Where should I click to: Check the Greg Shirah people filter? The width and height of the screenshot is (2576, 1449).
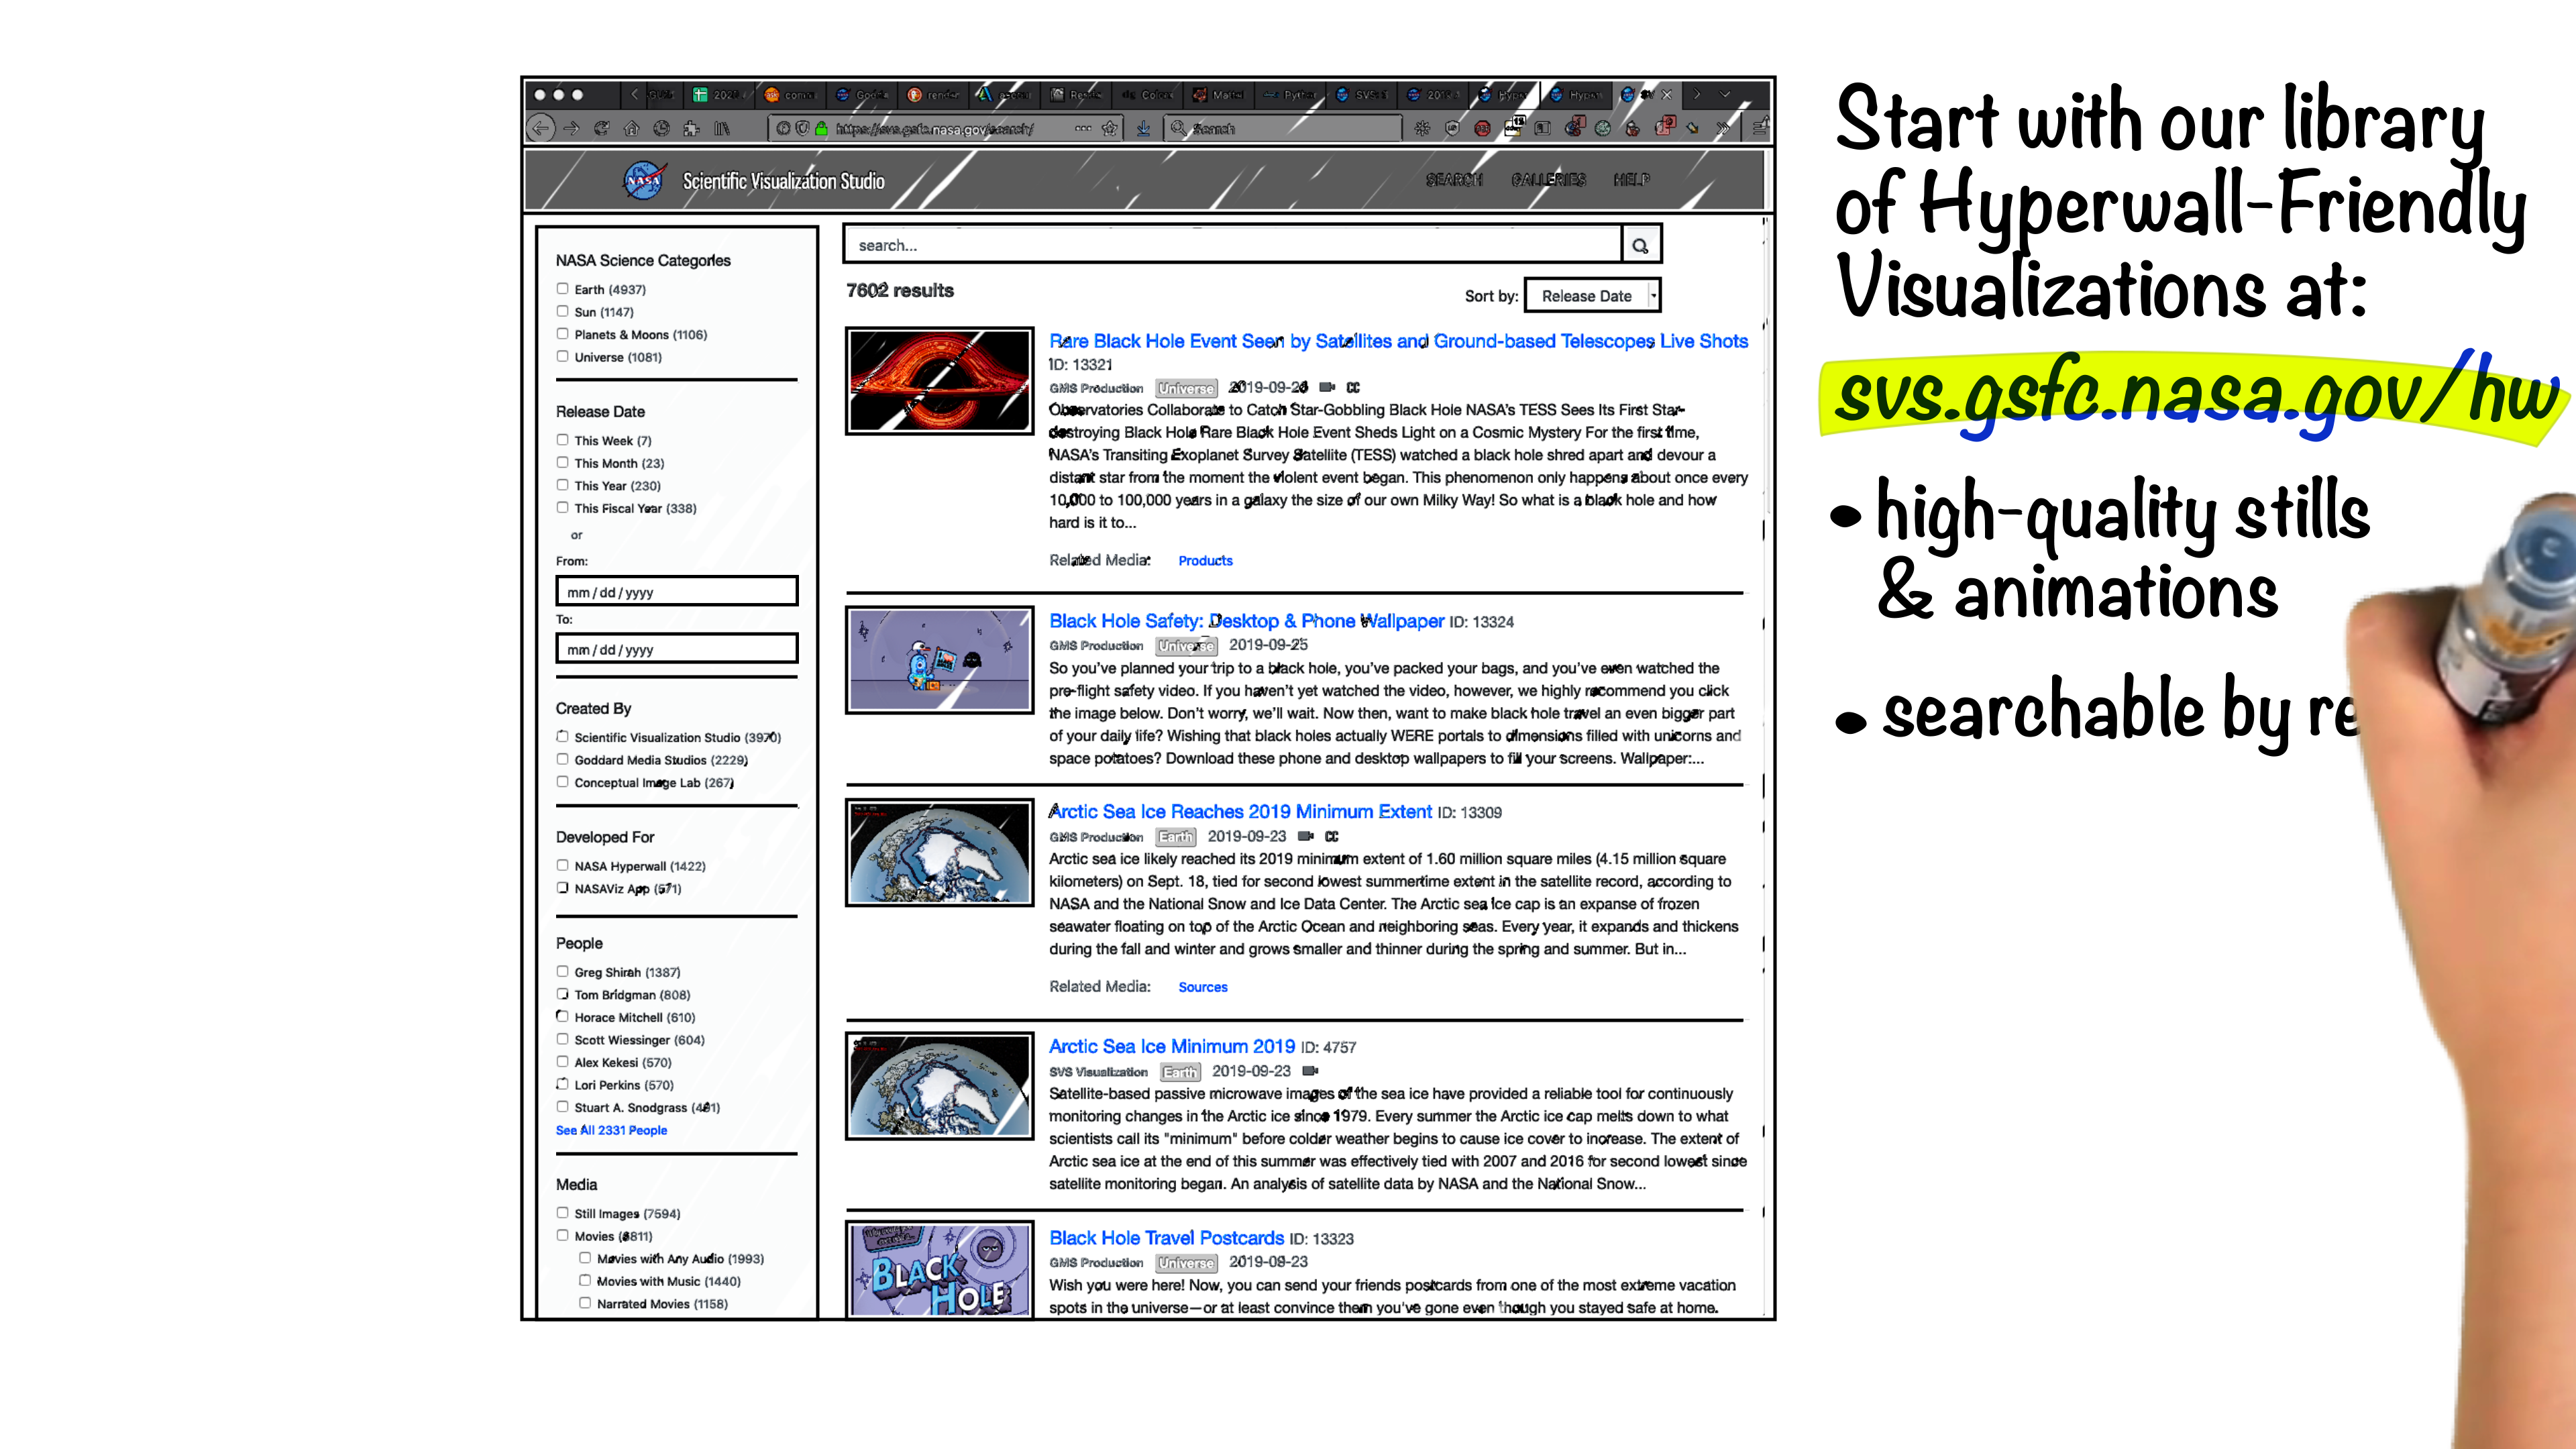coord(563,972)
